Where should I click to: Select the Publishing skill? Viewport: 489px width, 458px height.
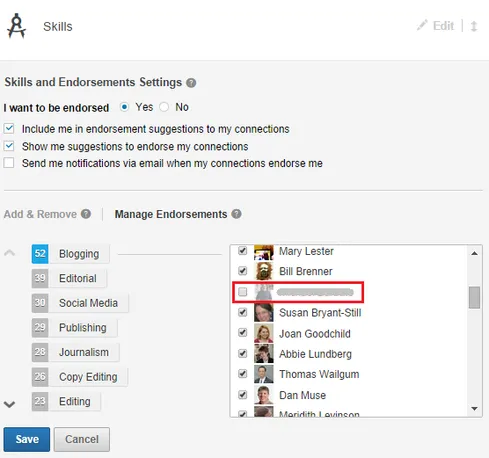pyautogui.click(x=83, y=328)
